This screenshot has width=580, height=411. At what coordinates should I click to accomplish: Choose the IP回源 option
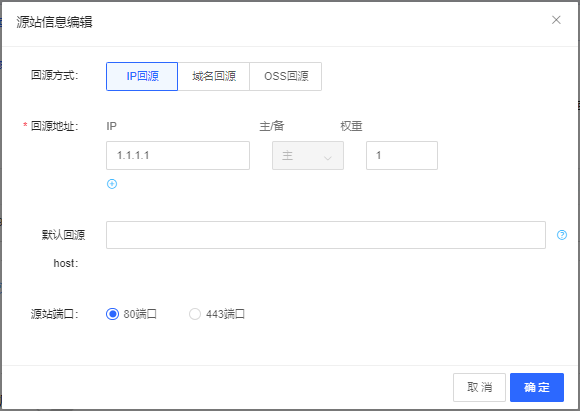[x=142, y=76]
